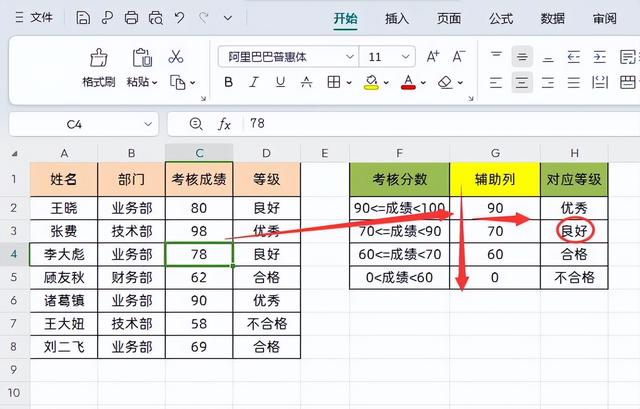The height and width of the screenshot is (409, 640).
Task: Expand the Name Box dropdown
Action: [x=148, y=124]
